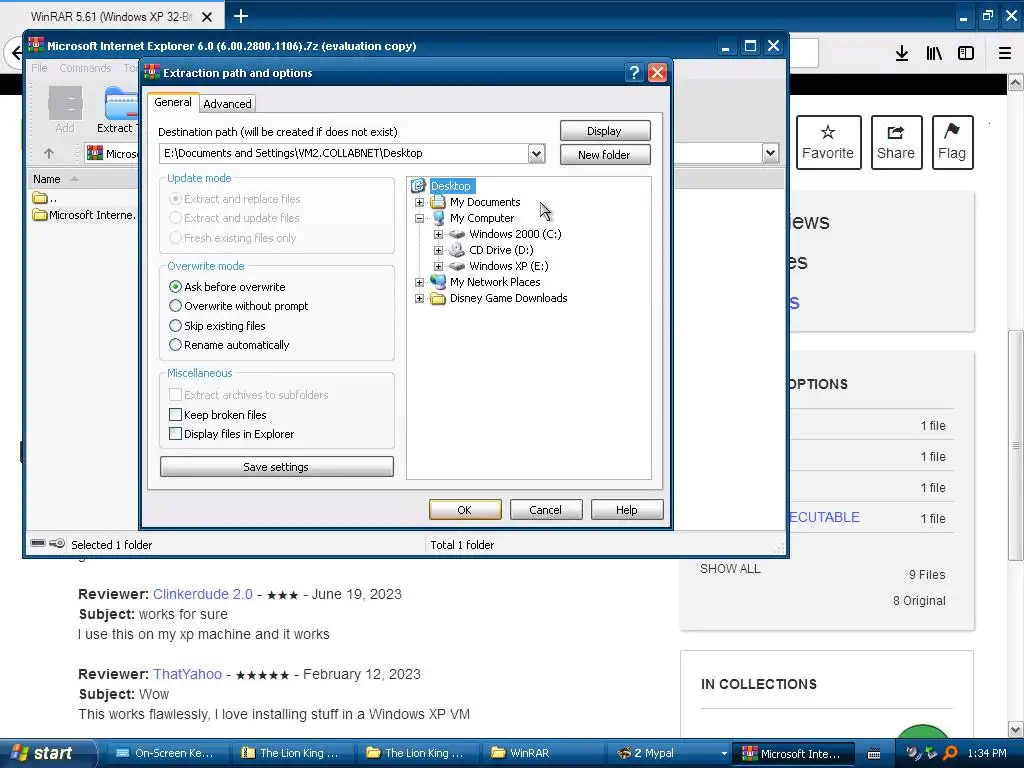Select the '..' parent folder entry
Viewport: 1024px width, 768px height.
(44, 198)
